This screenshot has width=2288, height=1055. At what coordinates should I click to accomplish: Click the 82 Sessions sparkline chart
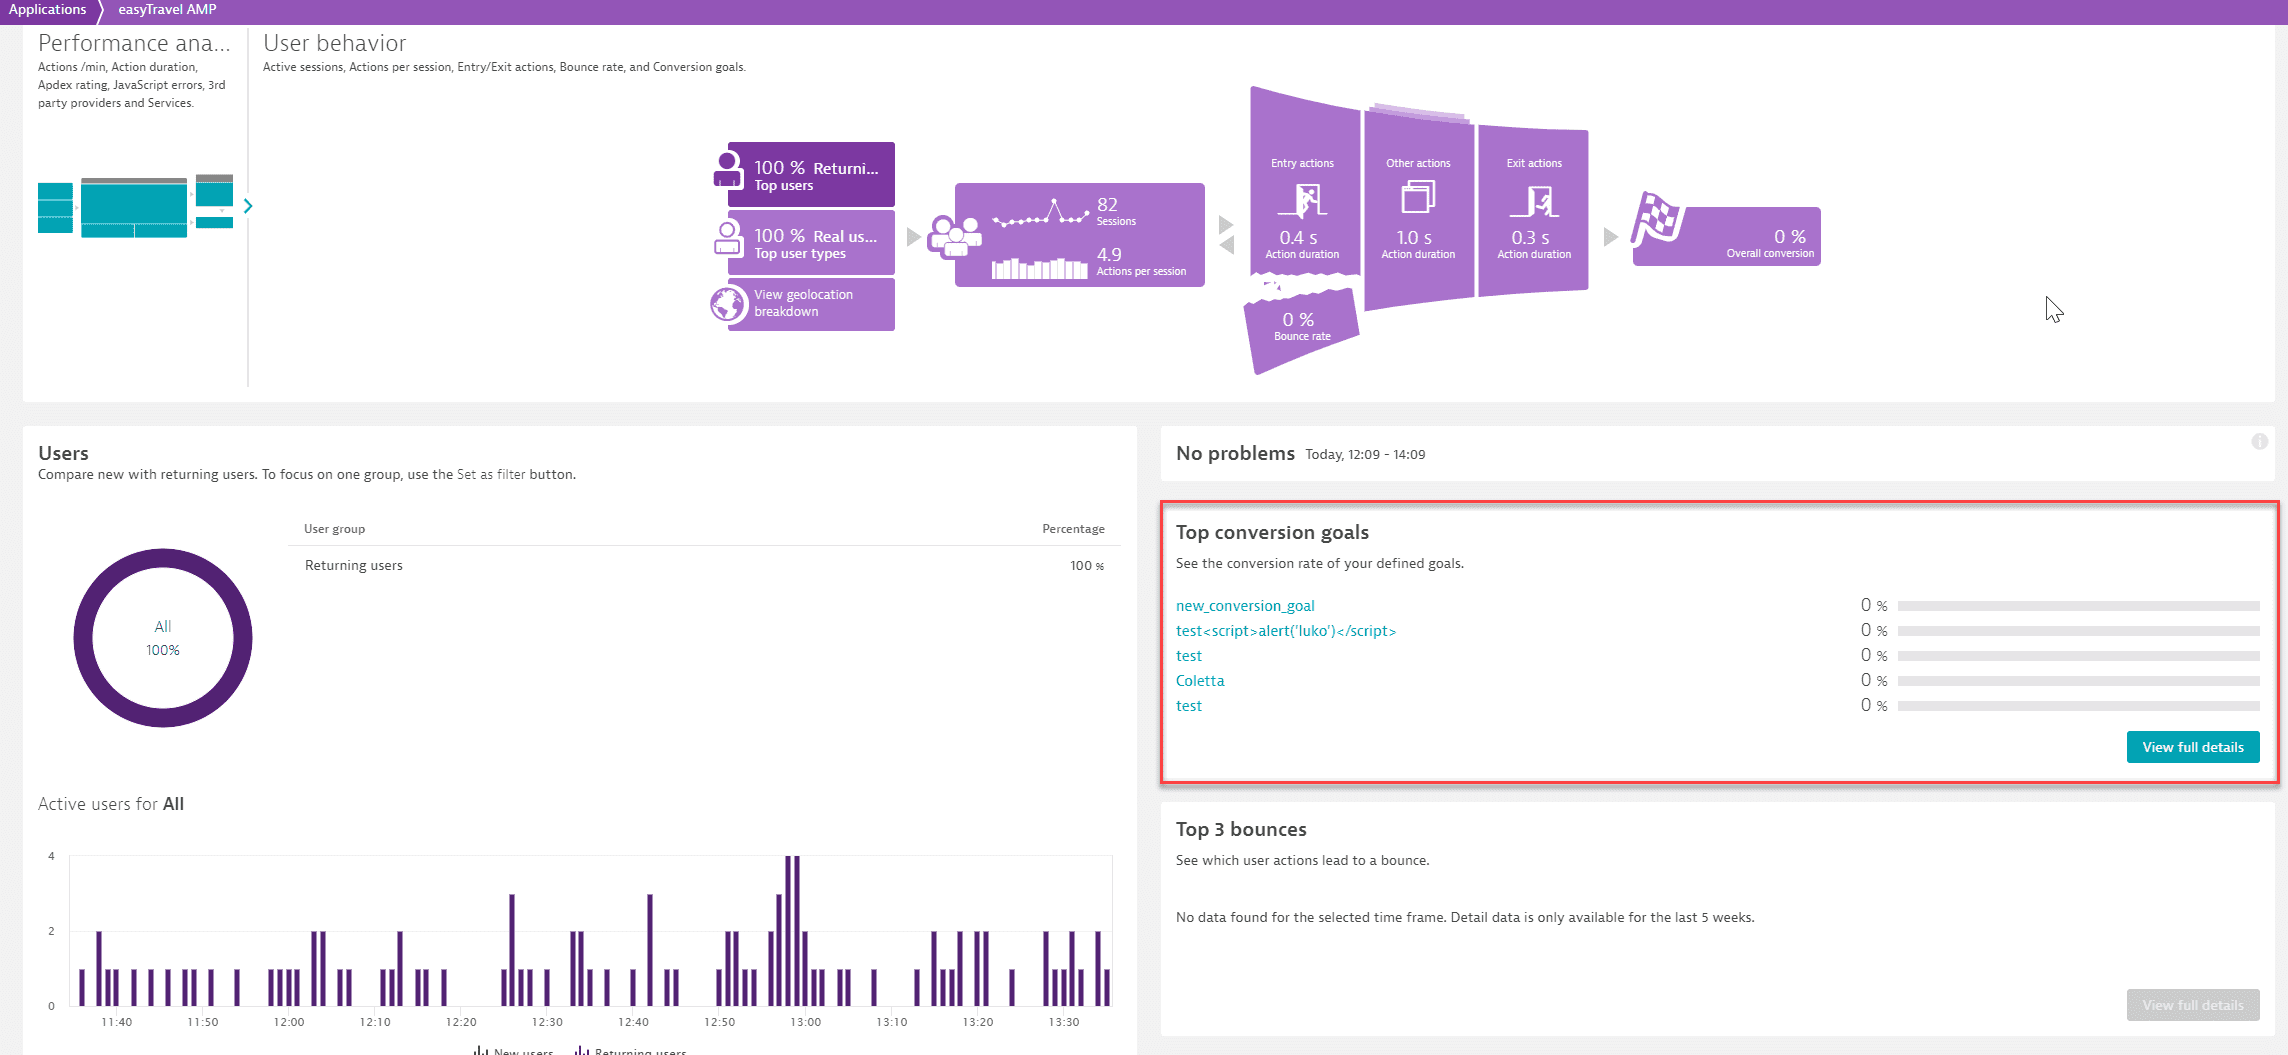(1040, 213)
